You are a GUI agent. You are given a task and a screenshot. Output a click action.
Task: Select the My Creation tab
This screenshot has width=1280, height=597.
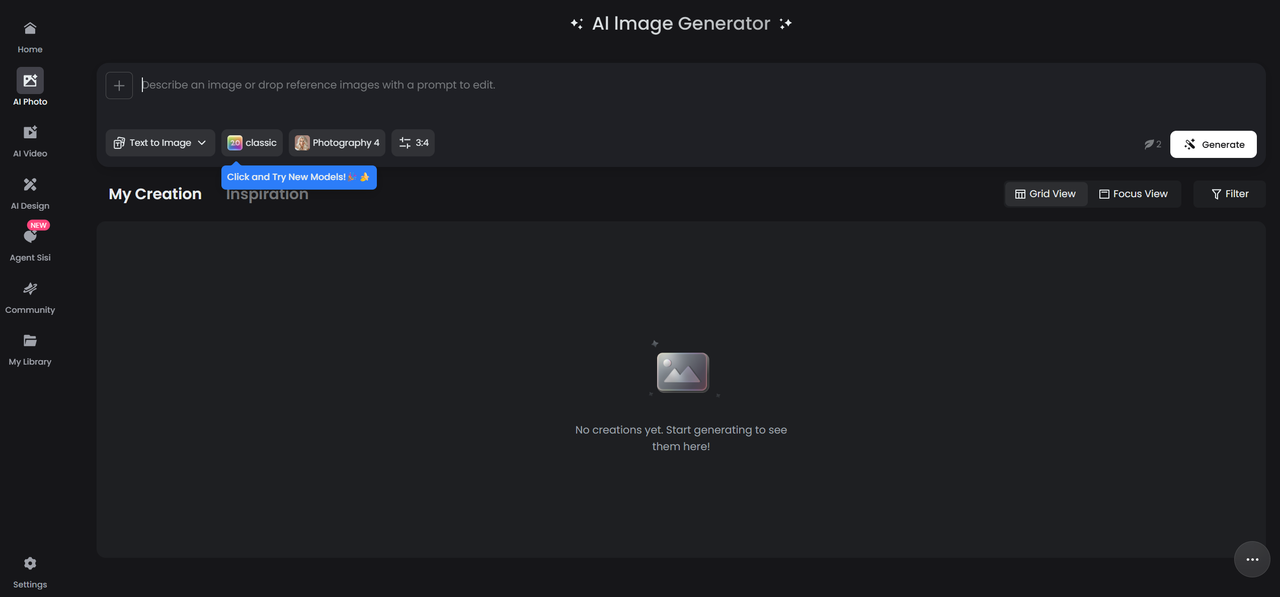pyautogui.click(x=155, y=194)
